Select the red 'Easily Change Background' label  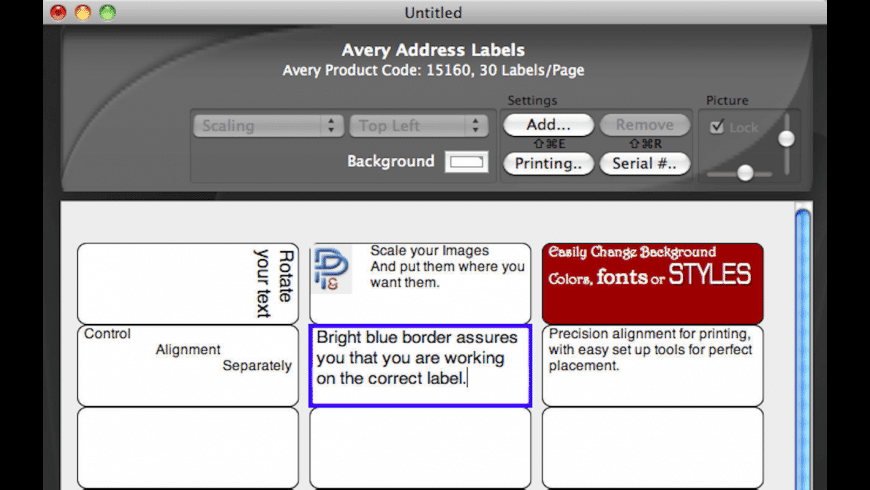pos(652,284)
